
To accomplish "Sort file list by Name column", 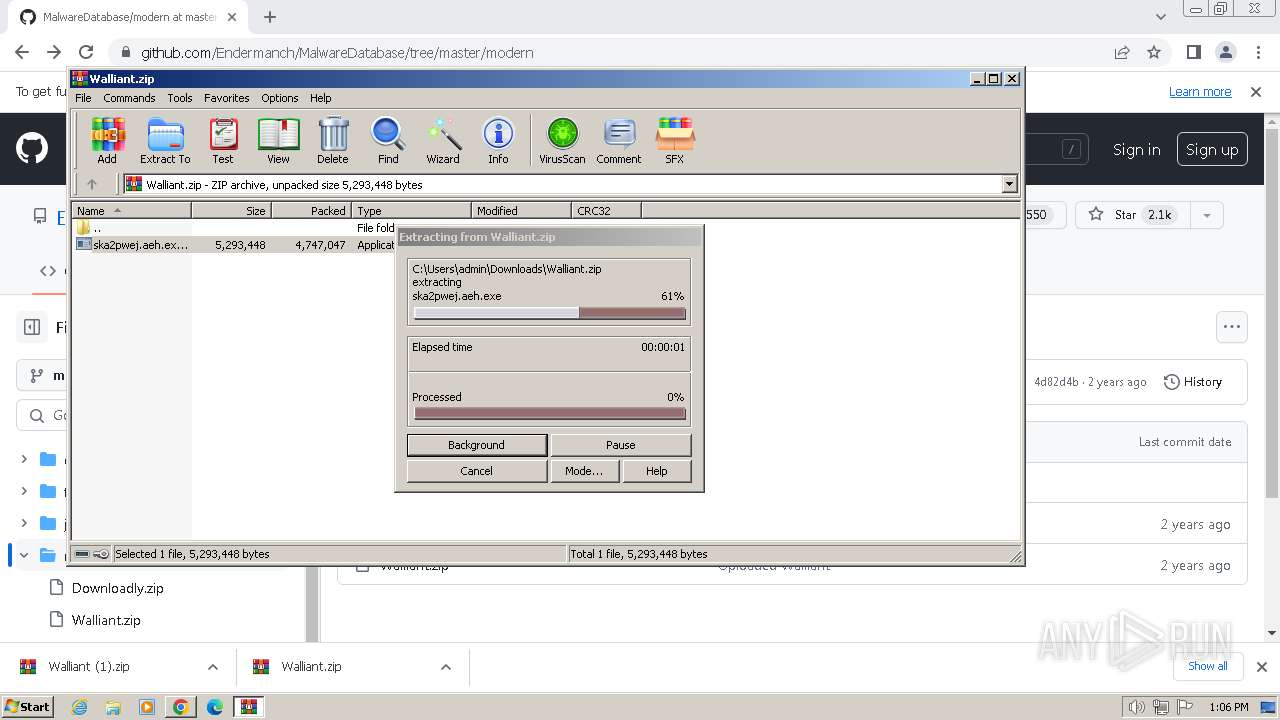I will click(x=132, y=210).
